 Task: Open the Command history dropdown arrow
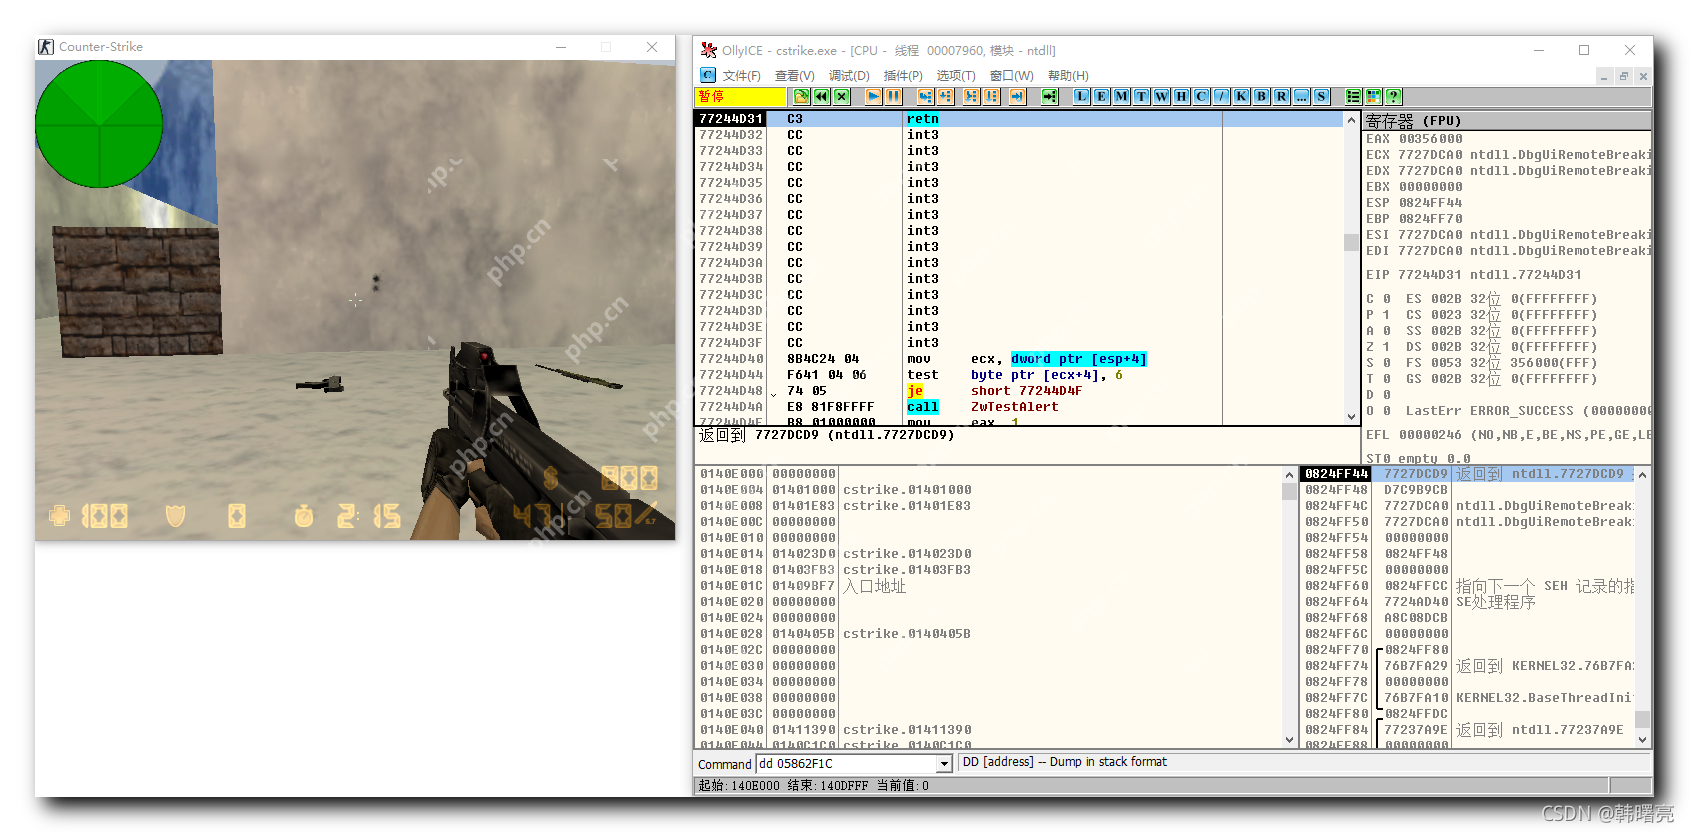tap(943, 764)
